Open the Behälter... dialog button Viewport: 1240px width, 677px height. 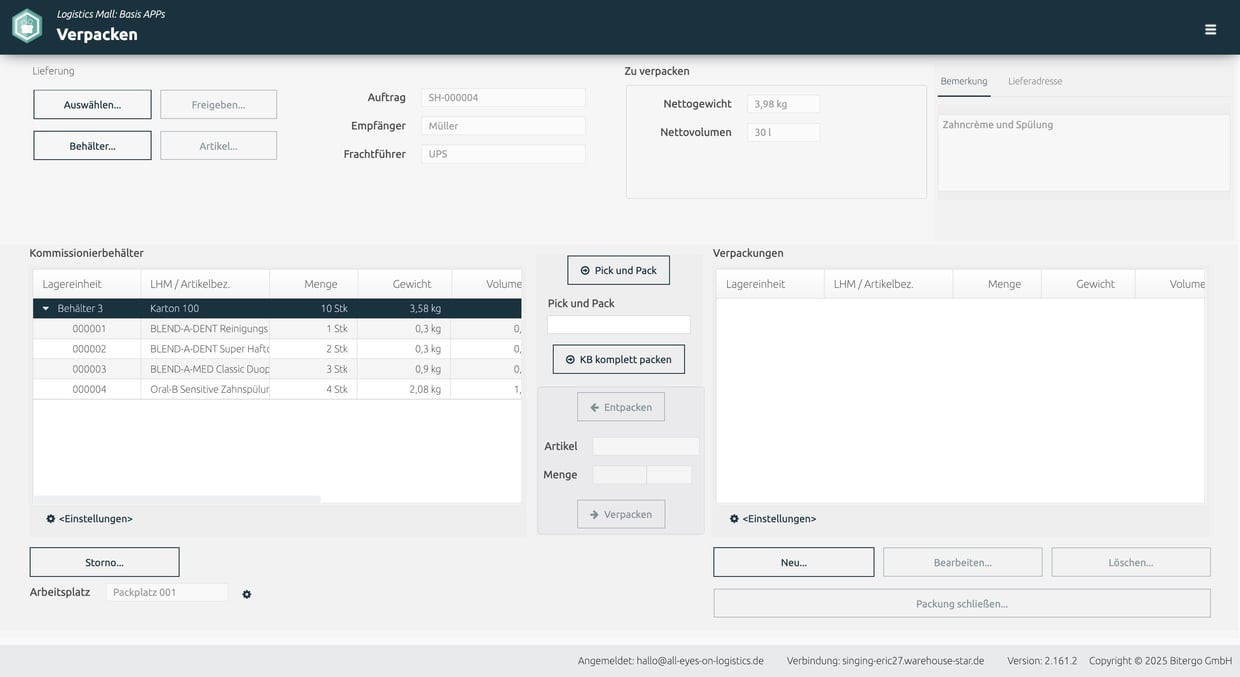point(92,145)
